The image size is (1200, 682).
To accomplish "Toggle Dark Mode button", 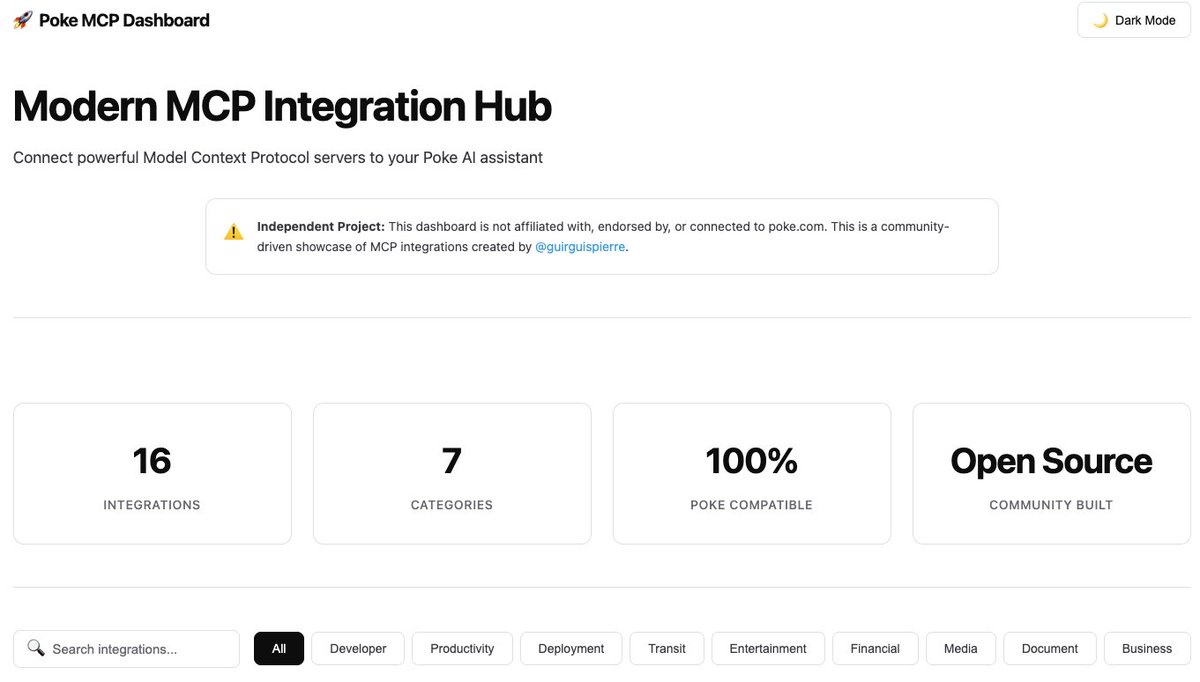I will point(1133,20).
